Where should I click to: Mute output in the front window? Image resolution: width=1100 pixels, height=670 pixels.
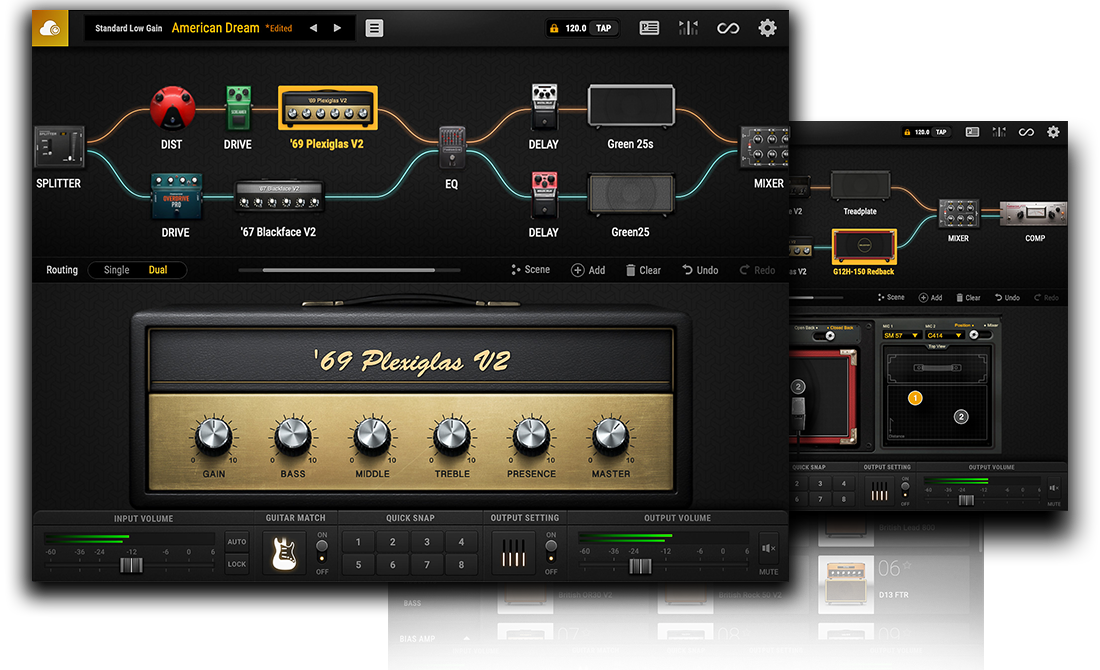[768, 549]
